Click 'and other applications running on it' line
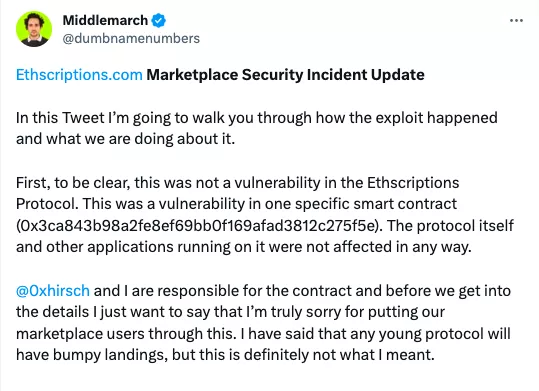Viewport: 539px width, 391px height. click(x=244, y=247)
